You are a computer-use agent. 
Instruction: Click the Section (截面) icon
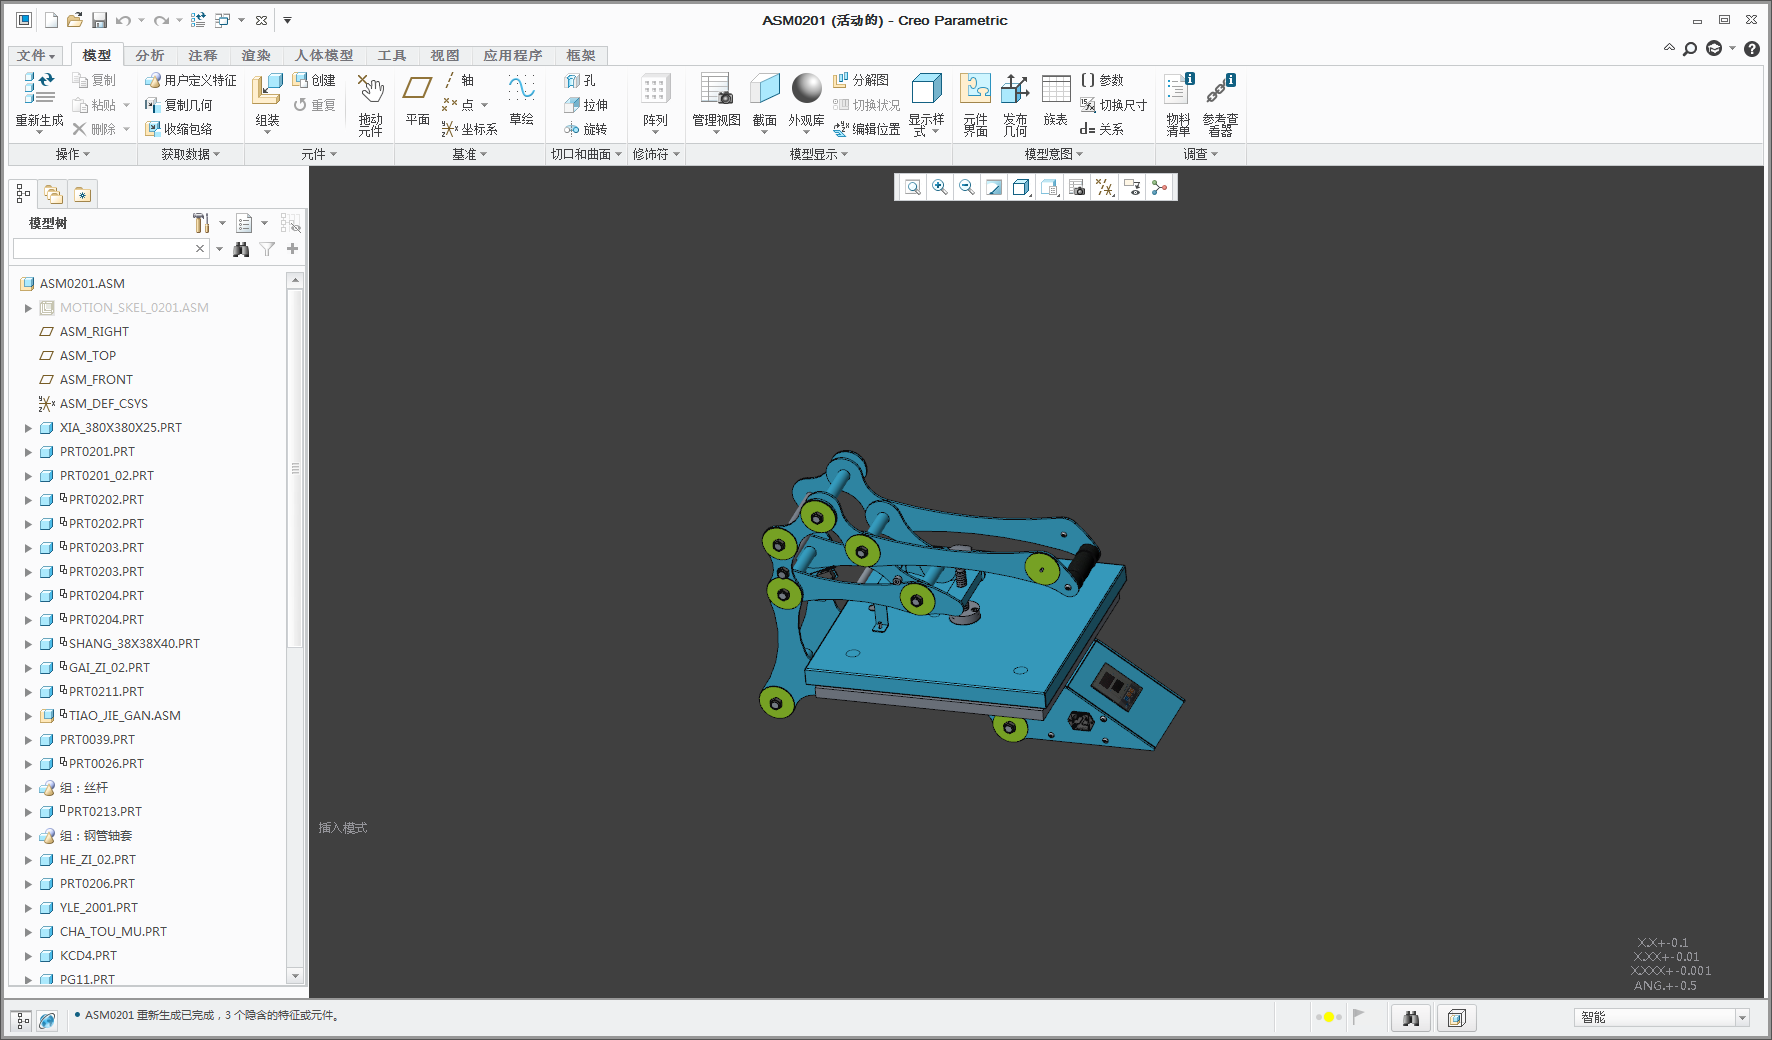click(x=764, y=88)
